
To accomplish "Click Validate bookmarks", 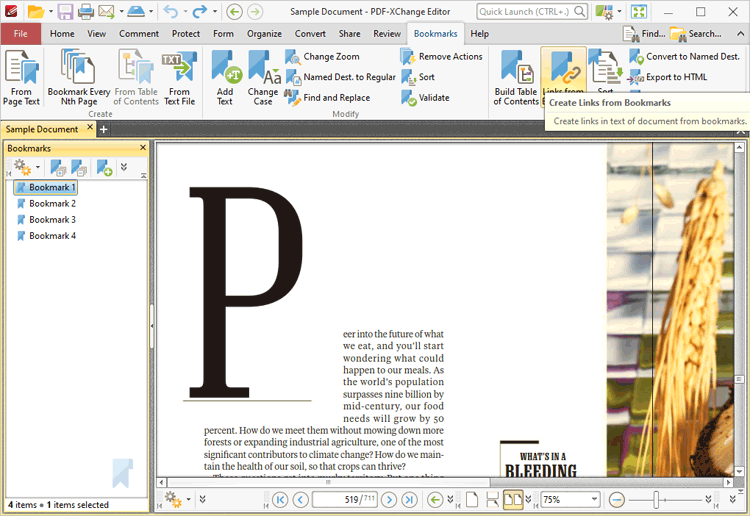I will pyautogui.click(x=425, y=98).
